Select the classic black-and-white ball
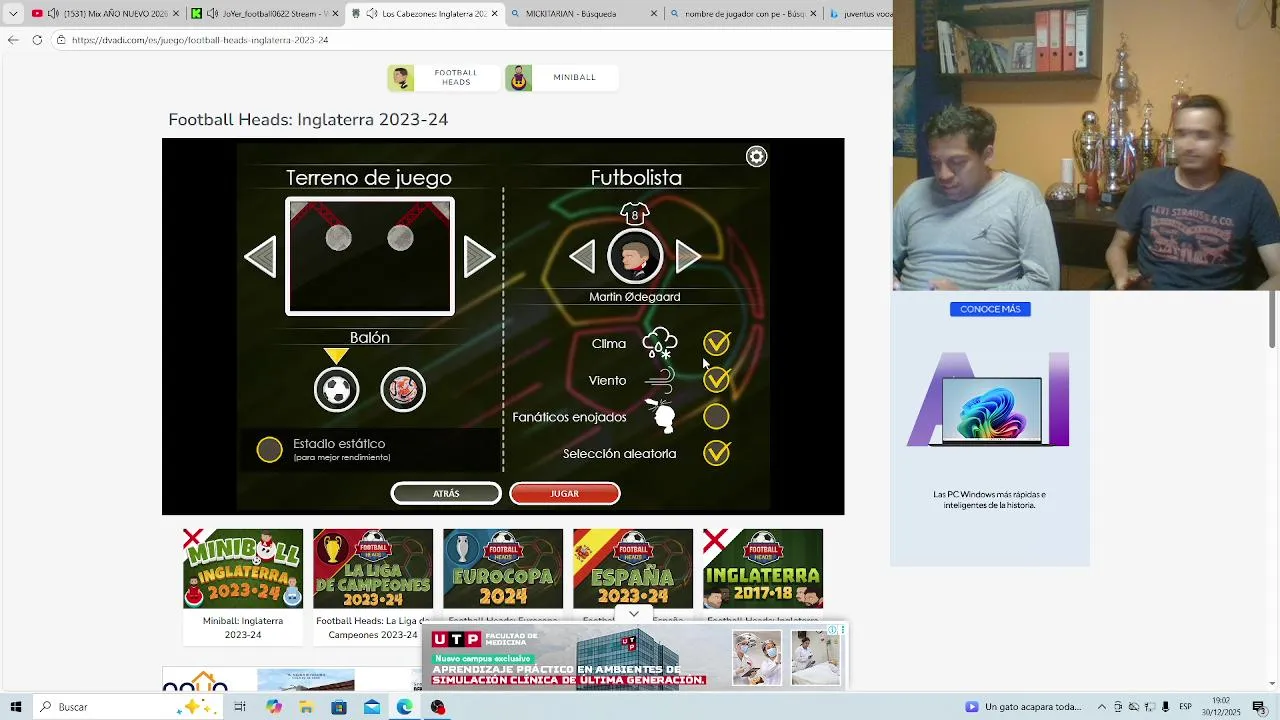 [336, 389]
